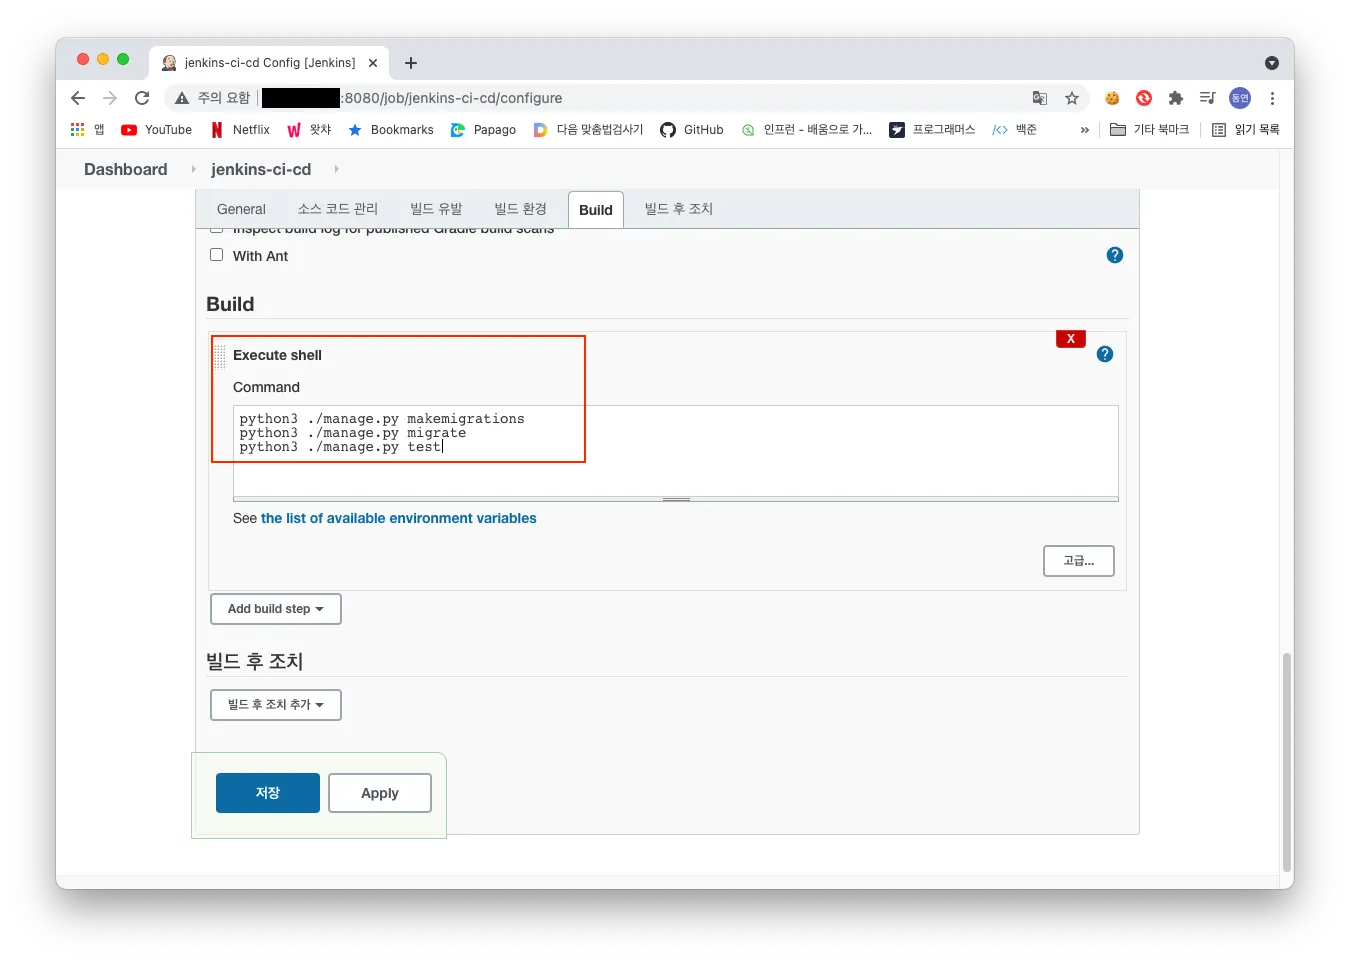Open the 왓챠 bookmark
The width and height of the screenshot is (1350, 963).
(309, 130)
